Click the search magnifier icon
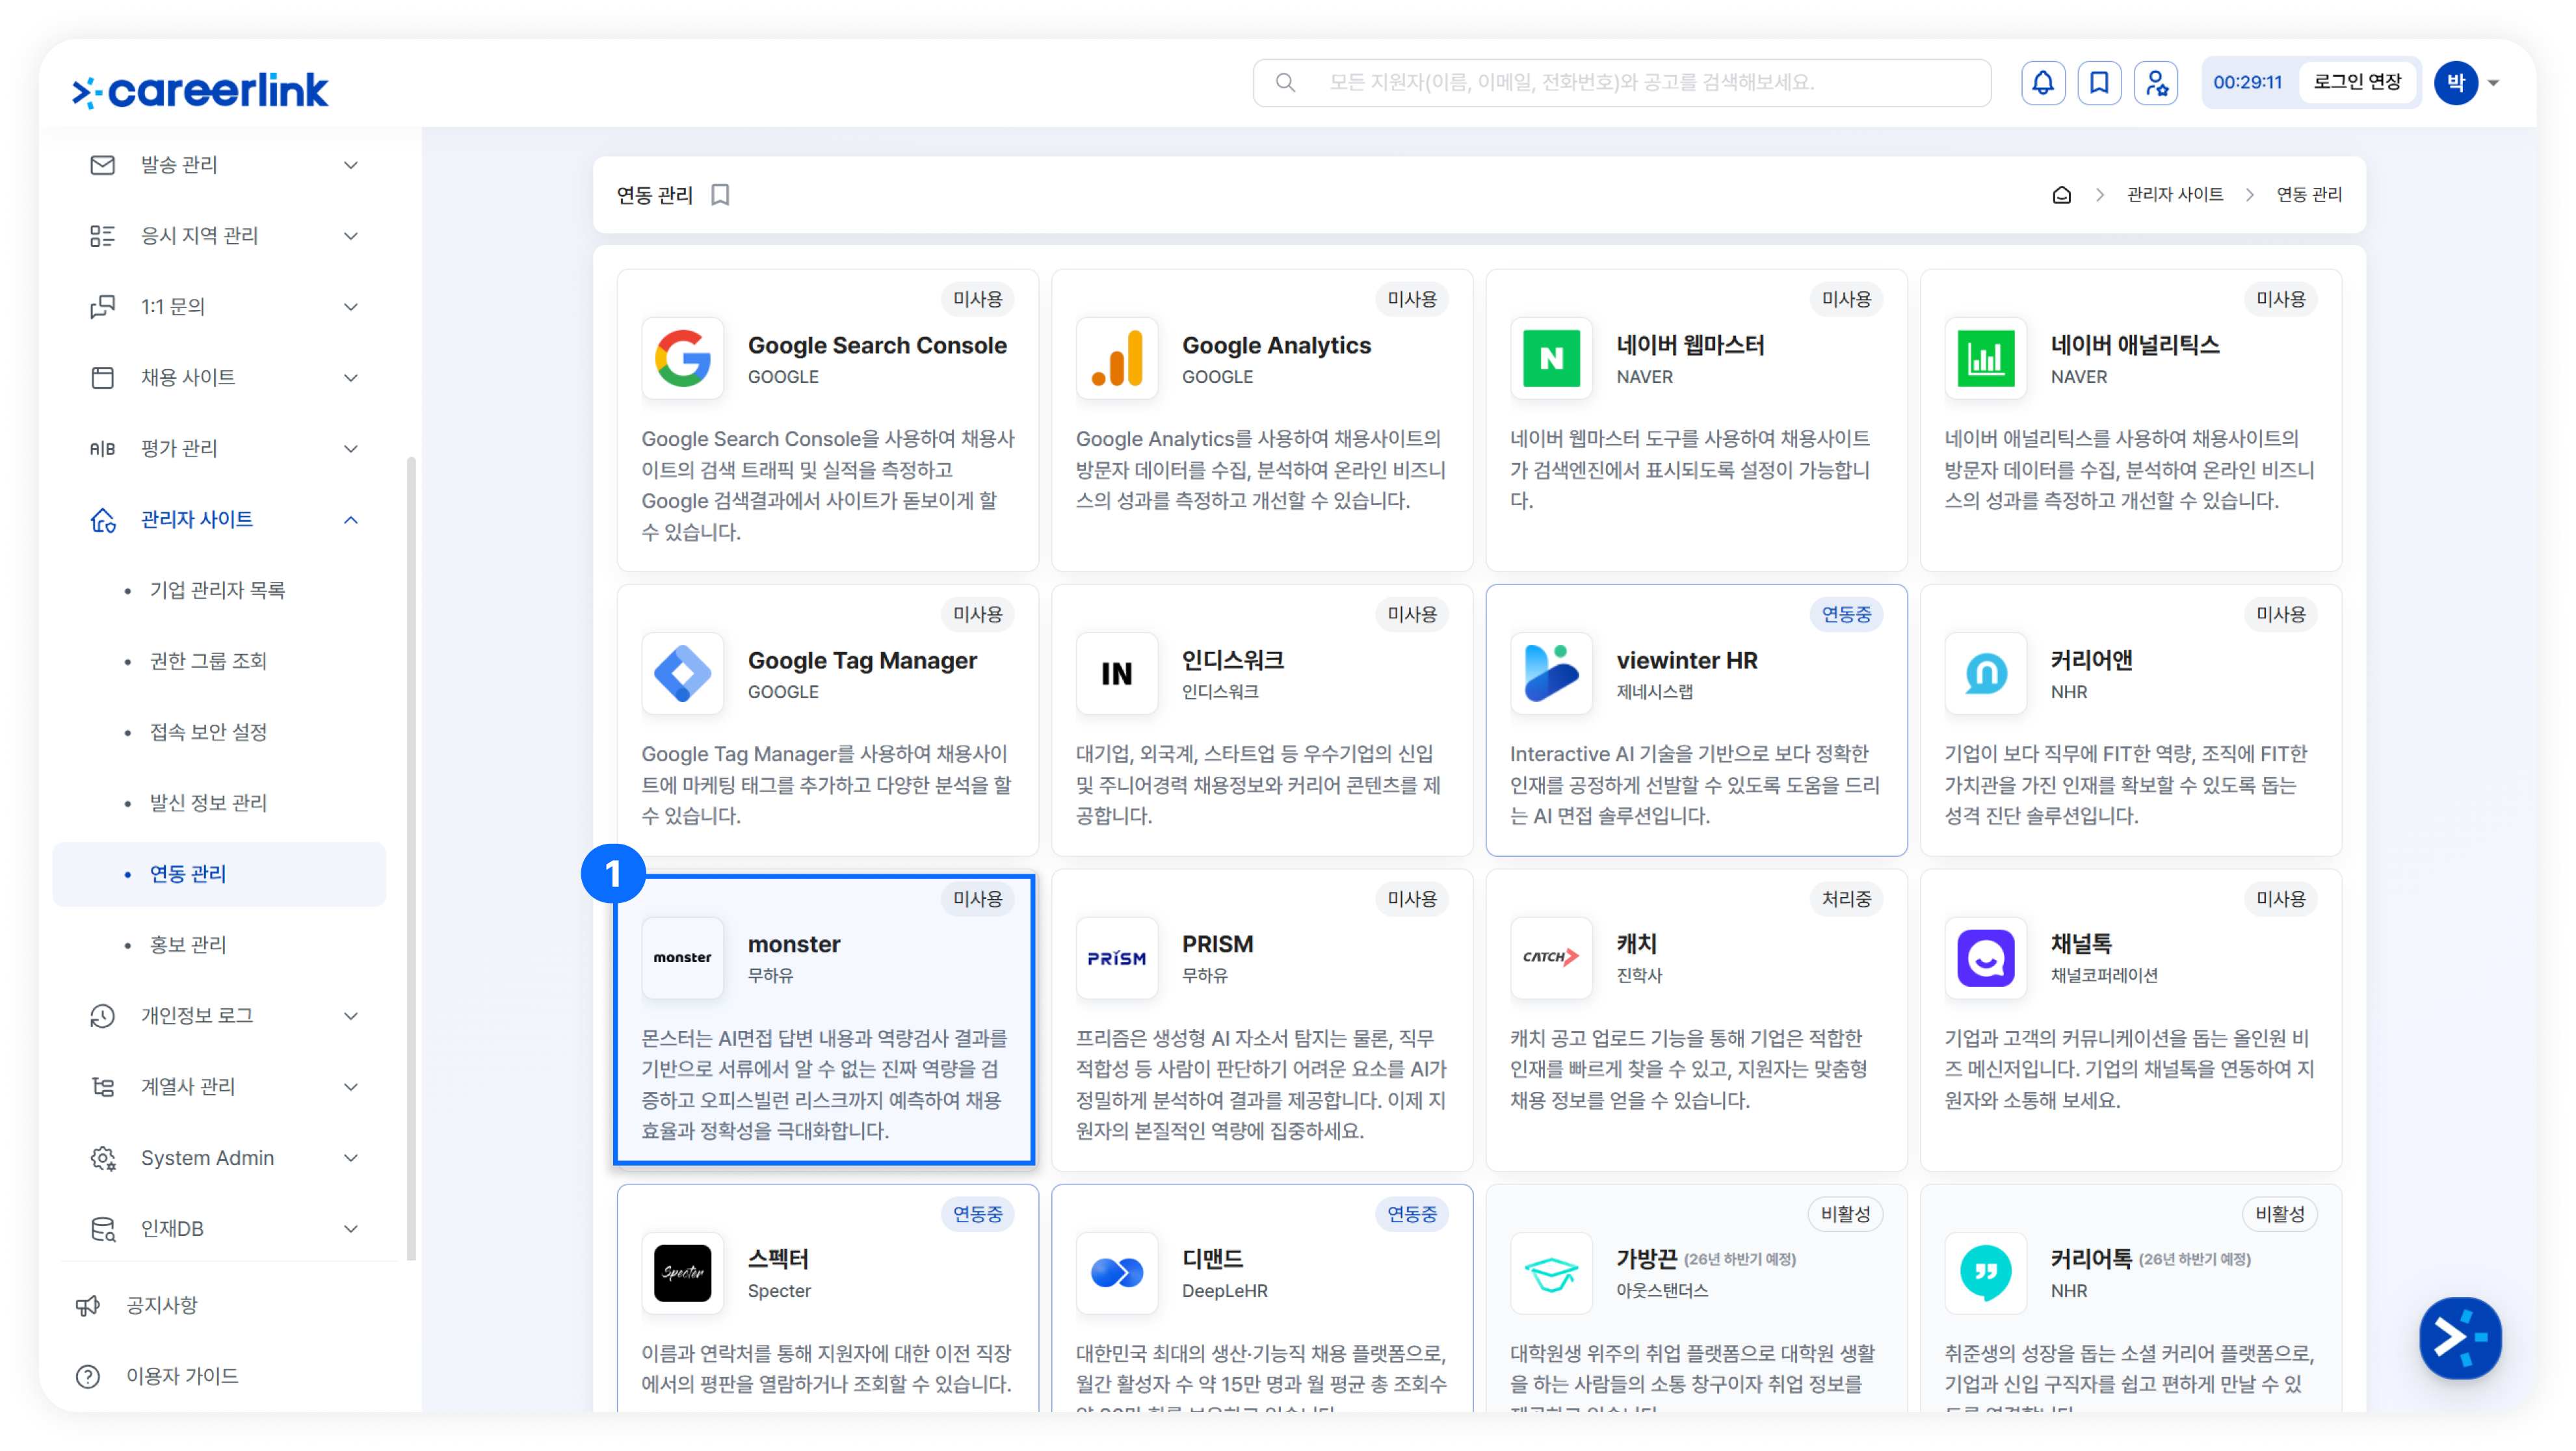Screen dimensions: 2576x1451 click(x=1286, y=82)
